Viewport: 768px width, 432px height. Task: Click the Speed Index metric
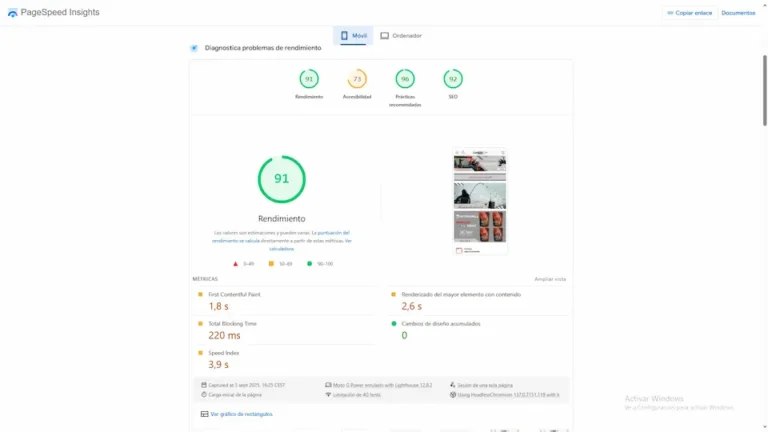point(224,353)
